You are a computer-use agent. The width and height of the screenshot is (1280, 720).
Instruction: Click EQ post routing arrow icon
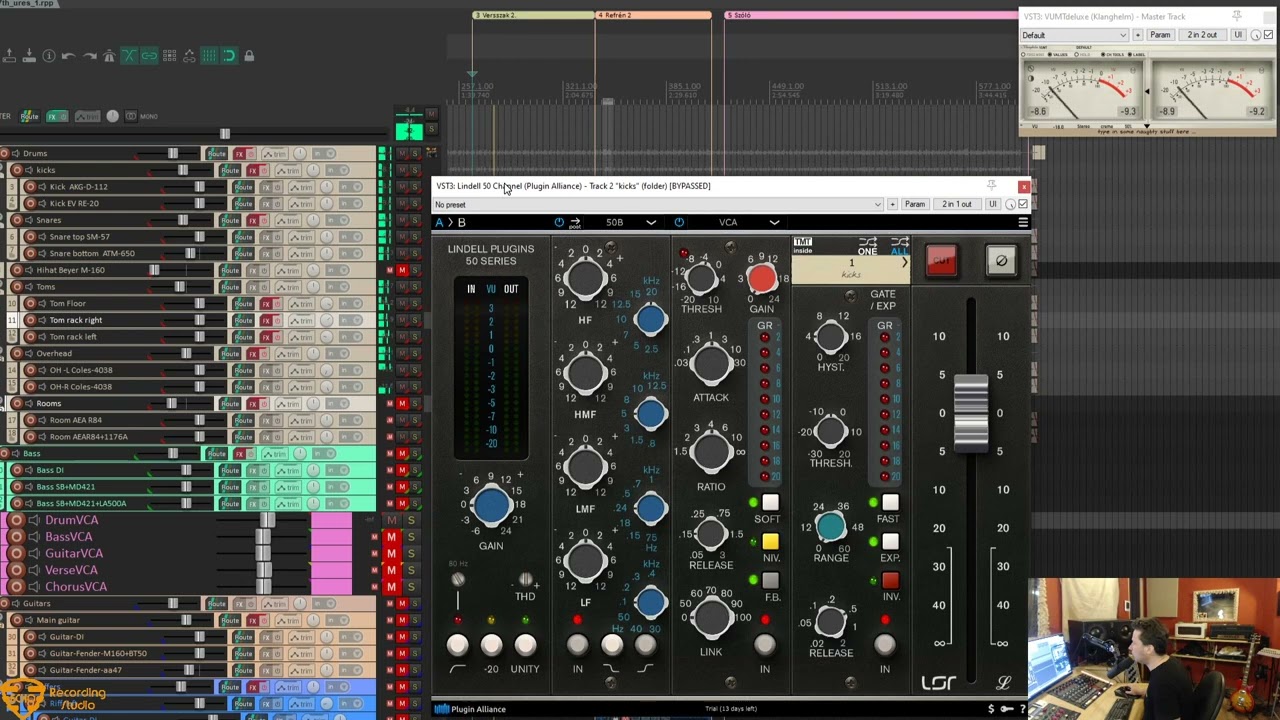[x=575, y=223]
